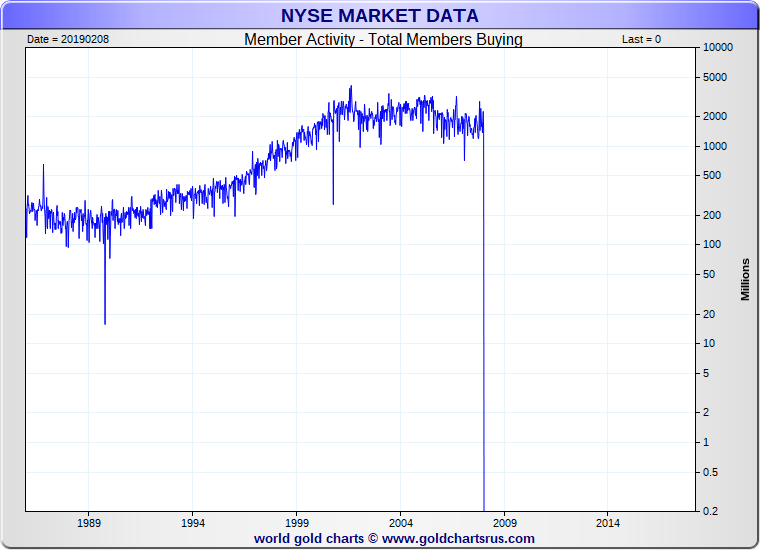Click the 20 y-axis label
The height and width of the screenshot is (550, 760).
709,314
